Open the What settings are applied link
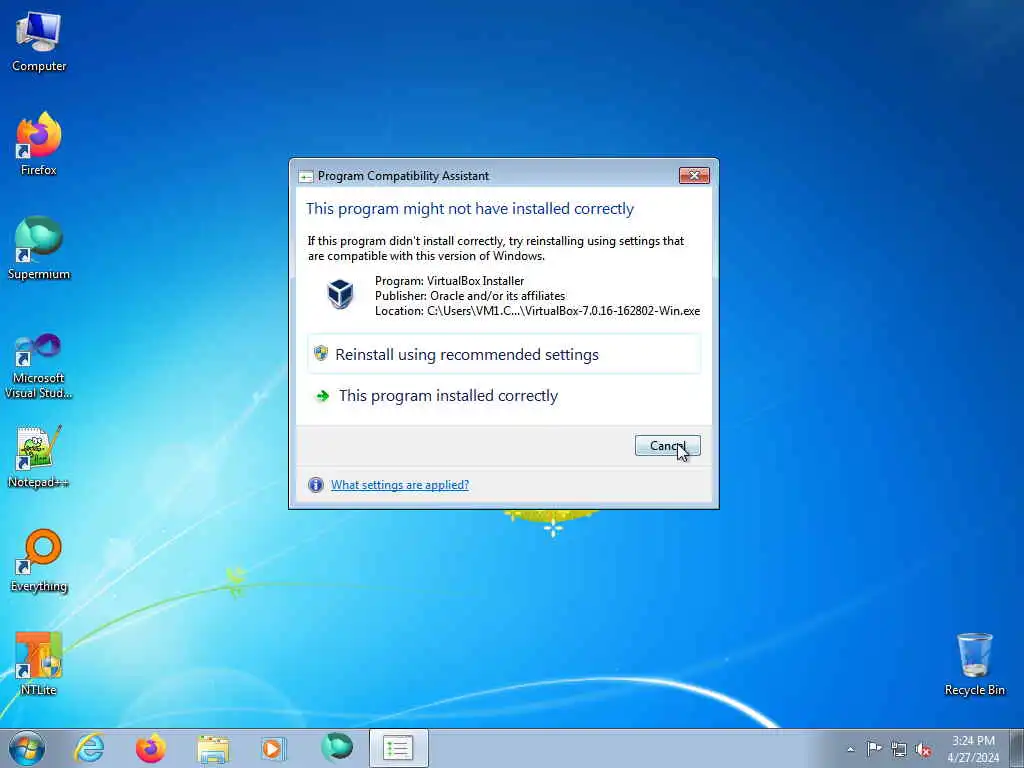 click(x=400, y=485)
